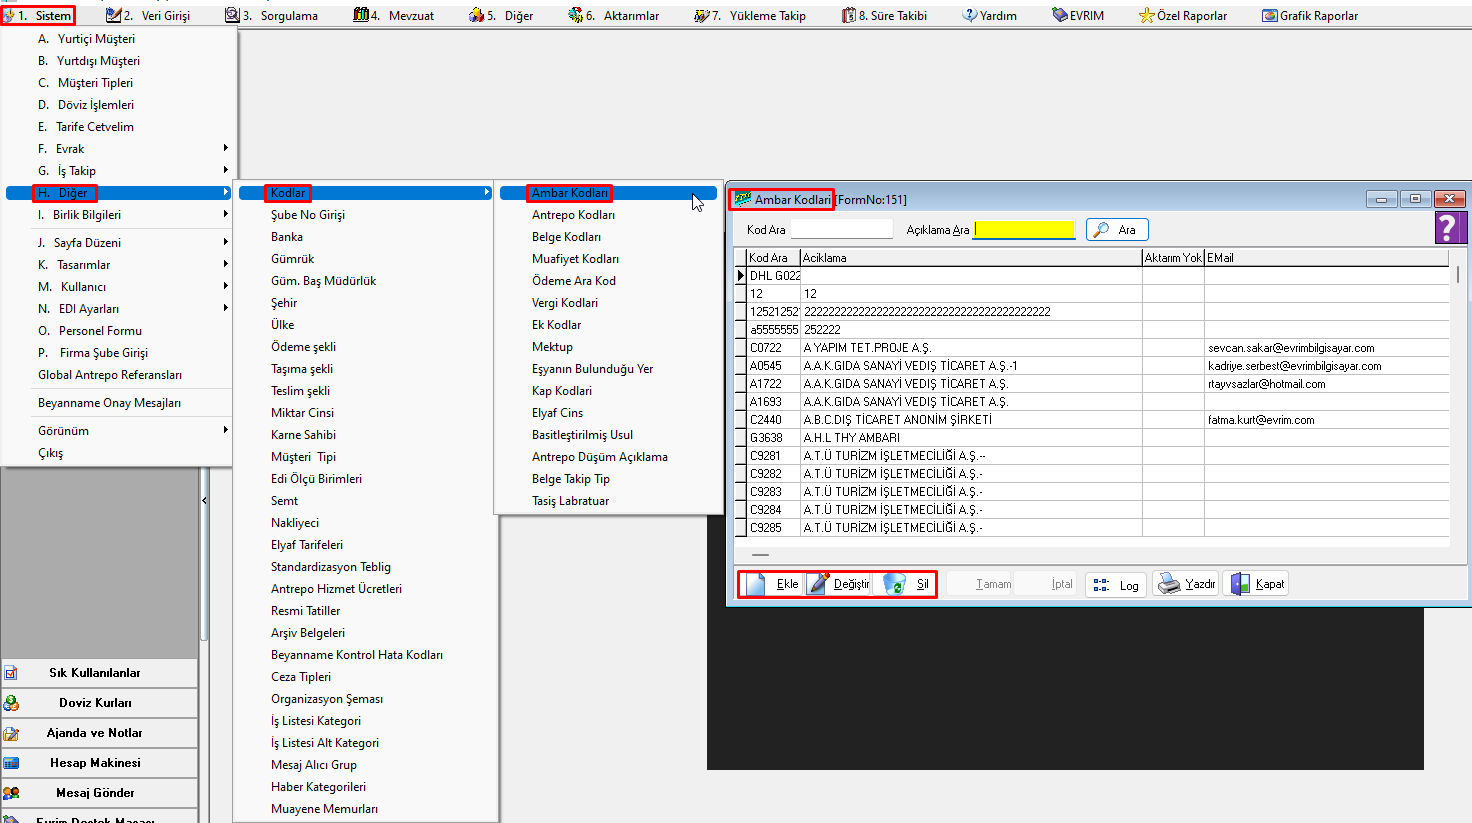Select the A.B.C.DIŞ TİCARET ANONİM ŞİRKETİ row

(x=1091, y=419)
